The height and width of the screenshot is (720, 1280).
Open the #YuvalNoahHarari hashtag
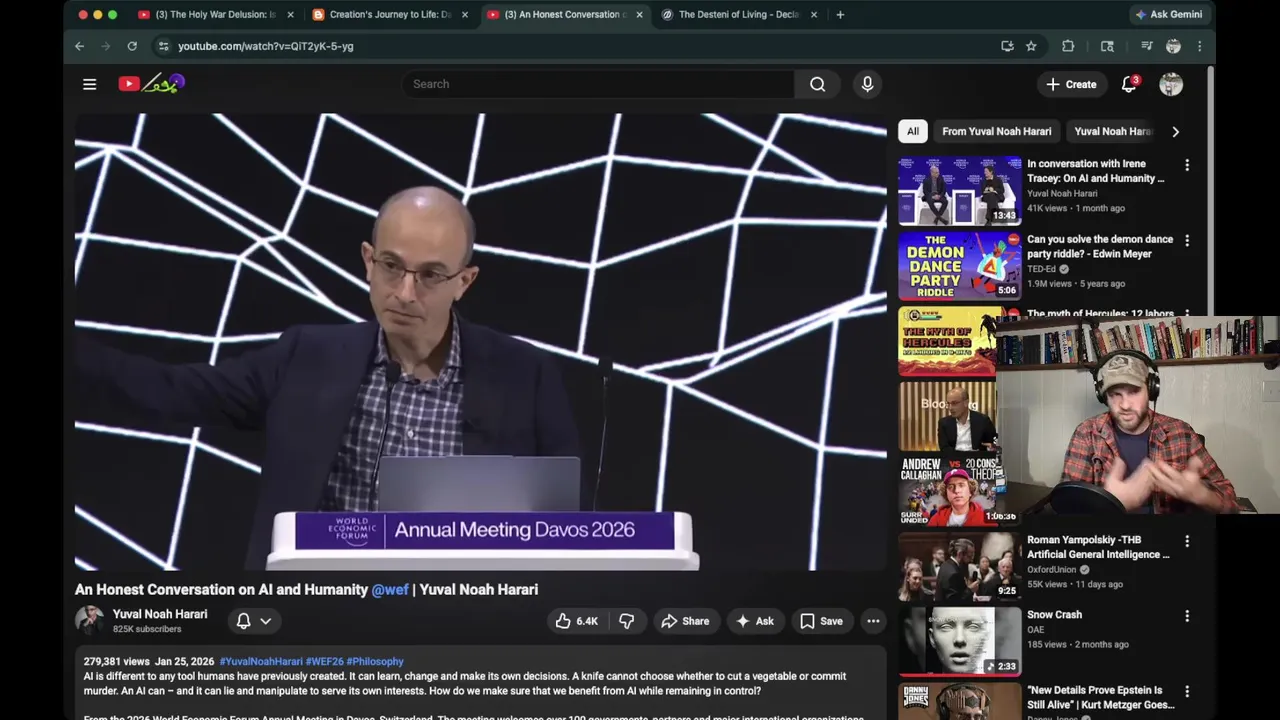[261, 661]
